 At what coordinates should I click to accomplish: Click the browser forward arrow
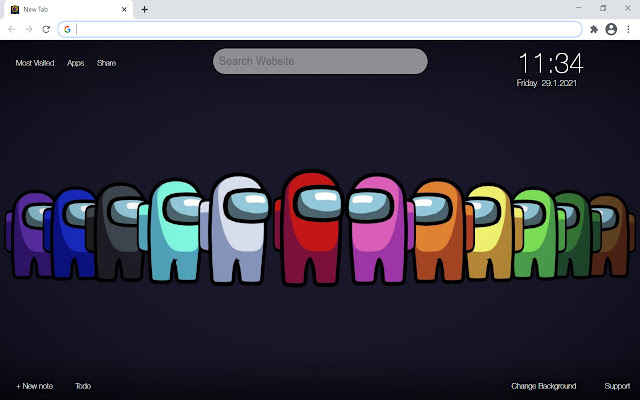pyautogui.click(x=29, y=29)
